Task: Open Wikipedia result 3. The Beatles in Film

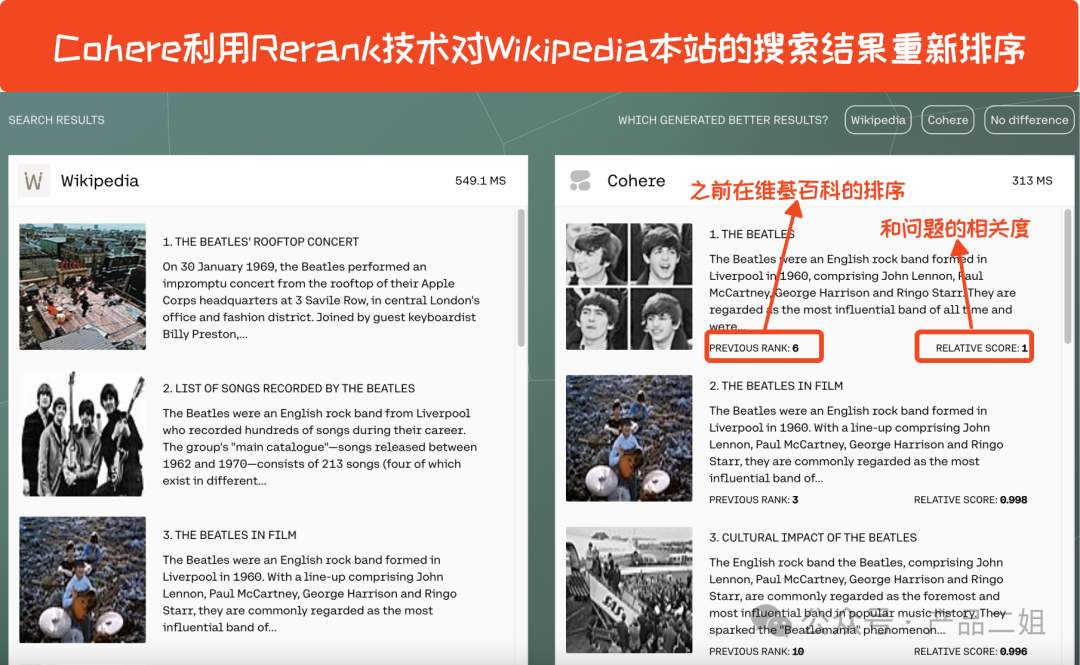Action: pos(229,535)
